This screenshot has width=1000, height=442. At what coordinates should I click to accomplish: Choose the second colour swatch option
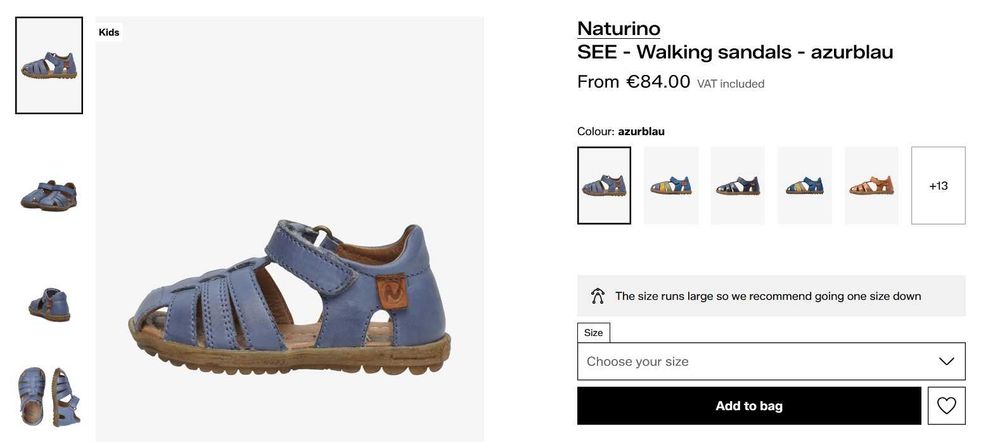[671, 186]
